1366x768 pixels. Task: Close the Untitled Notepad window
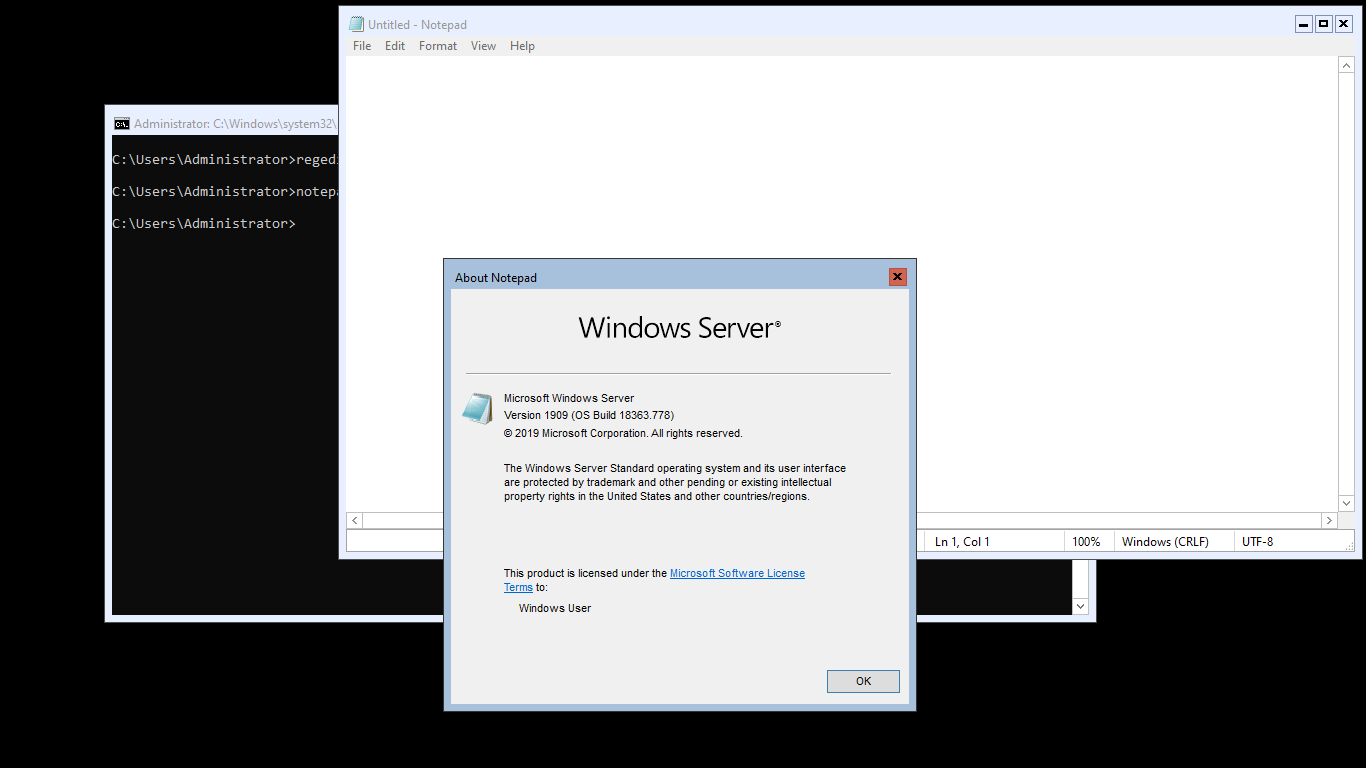point(1344,24)
